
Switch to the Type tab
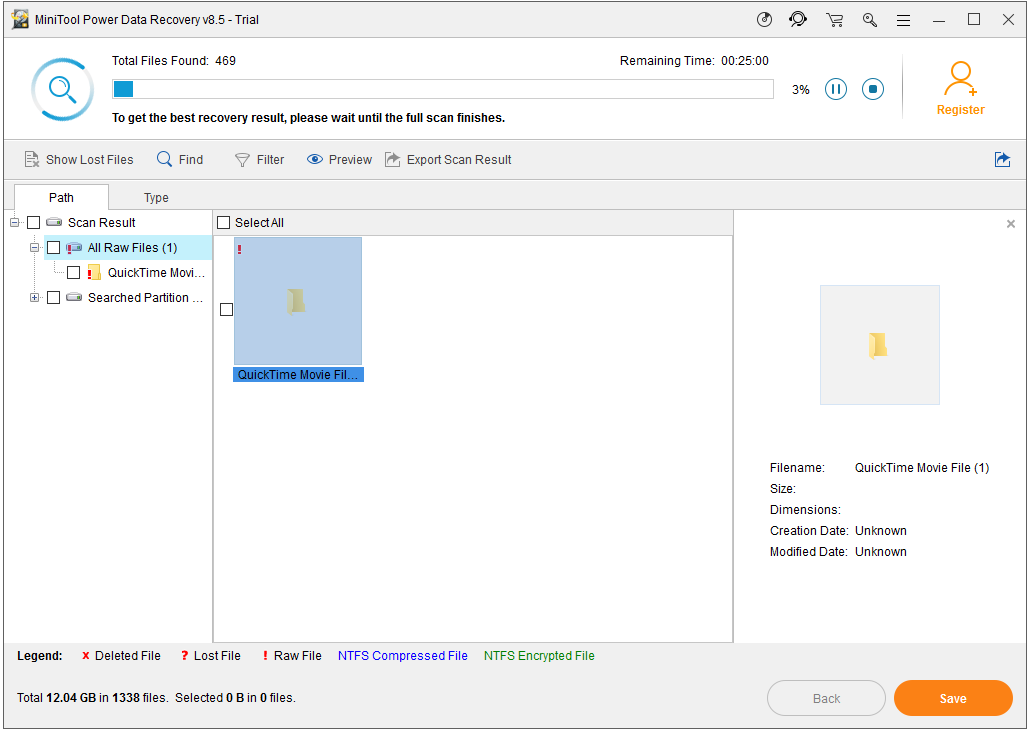(x=156, y=197)
